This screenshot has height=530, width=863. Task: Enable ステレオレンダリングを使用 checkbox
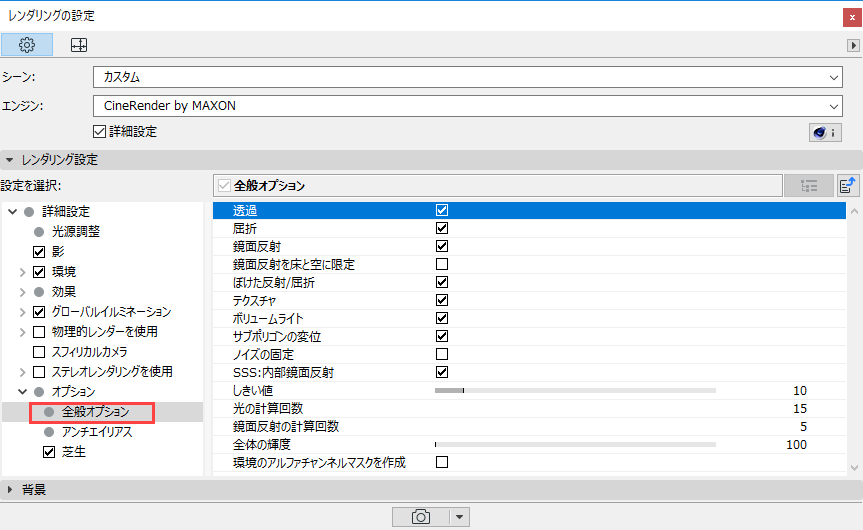[39, 372]
